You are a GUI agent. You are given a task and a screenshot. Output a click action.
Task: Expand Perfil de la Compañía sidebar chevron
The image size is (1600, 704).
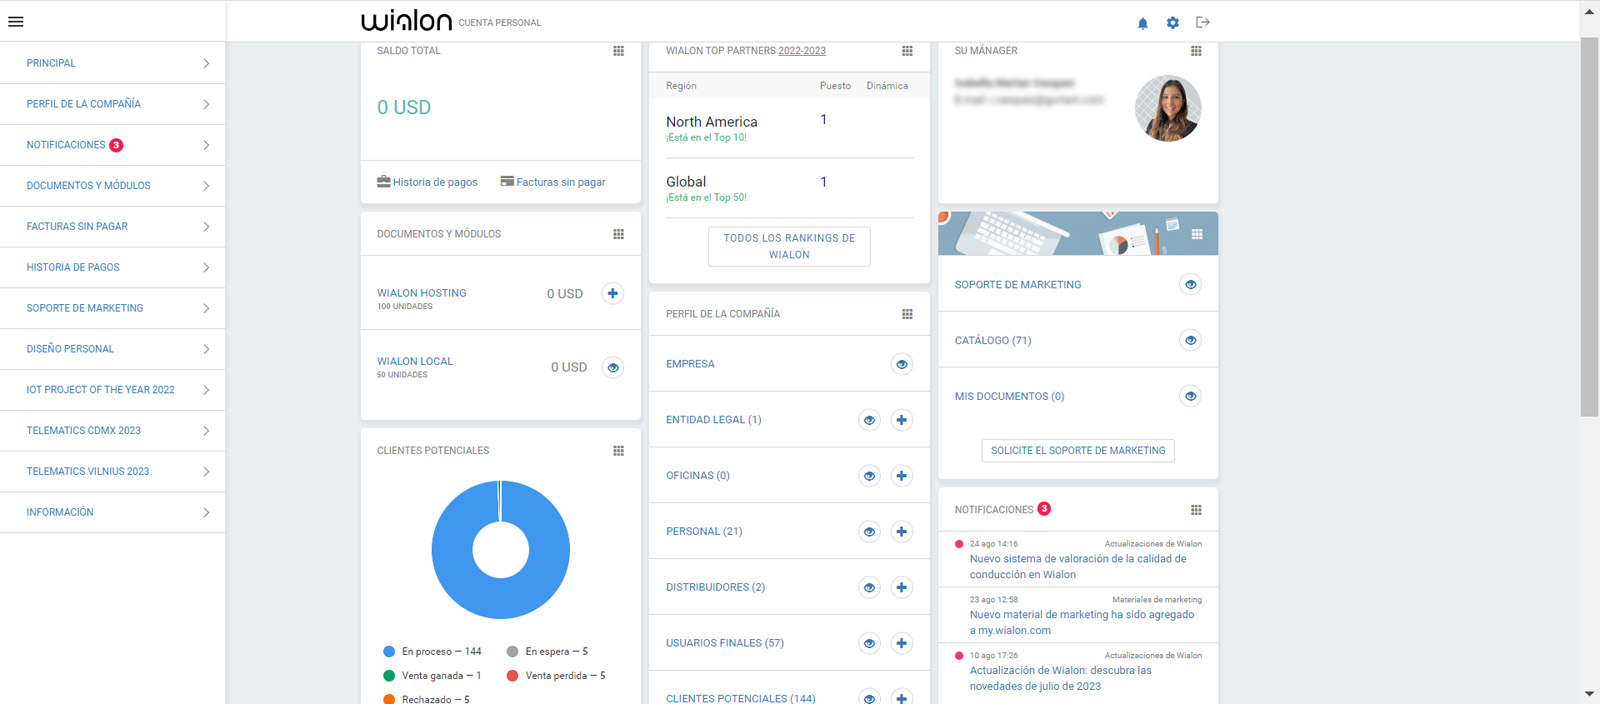206,104
